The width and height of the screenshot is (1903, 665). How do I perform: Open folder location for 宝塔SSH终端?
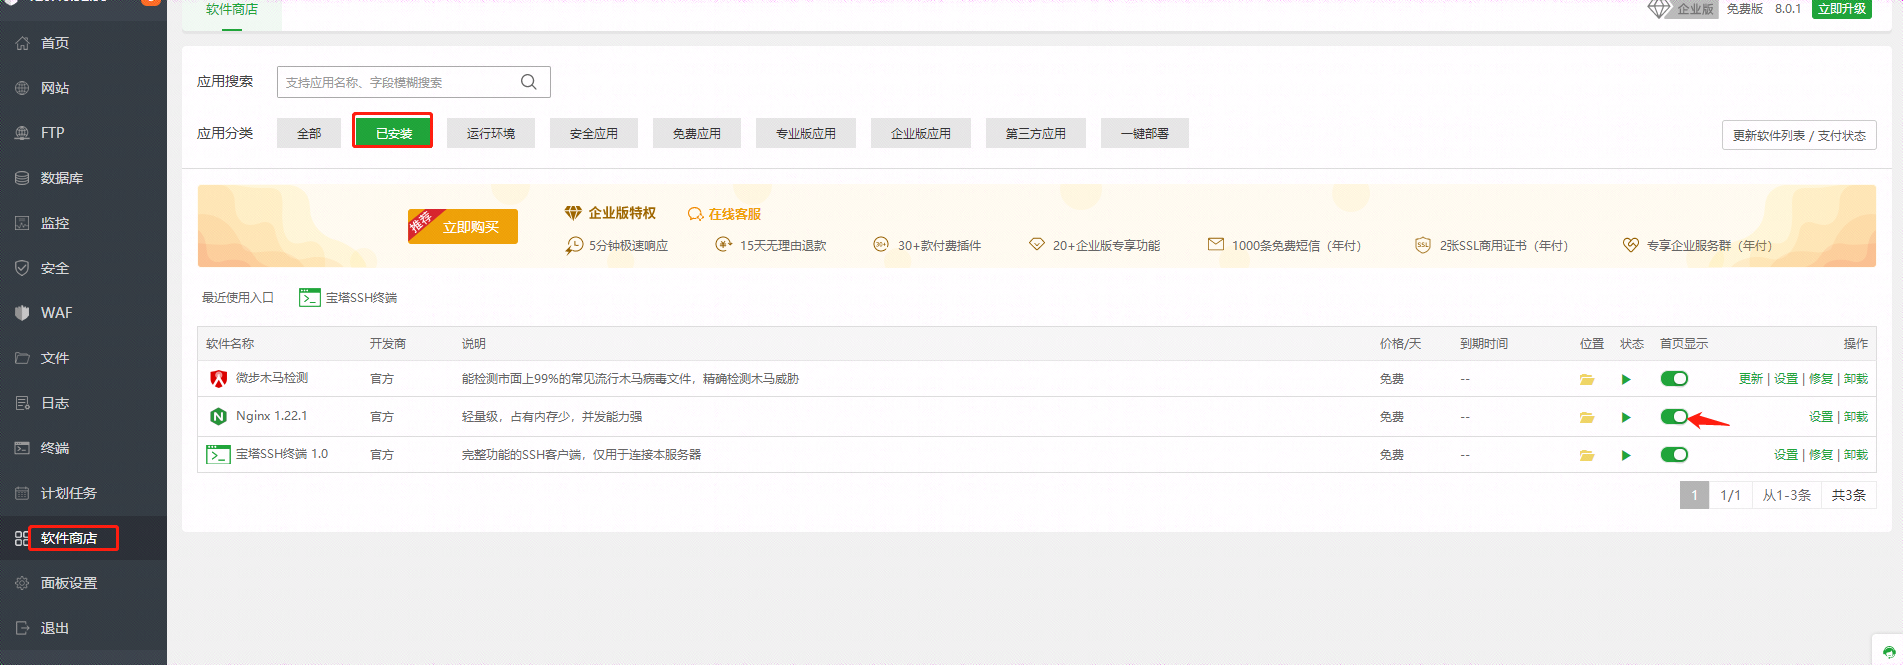[1587, 455]
